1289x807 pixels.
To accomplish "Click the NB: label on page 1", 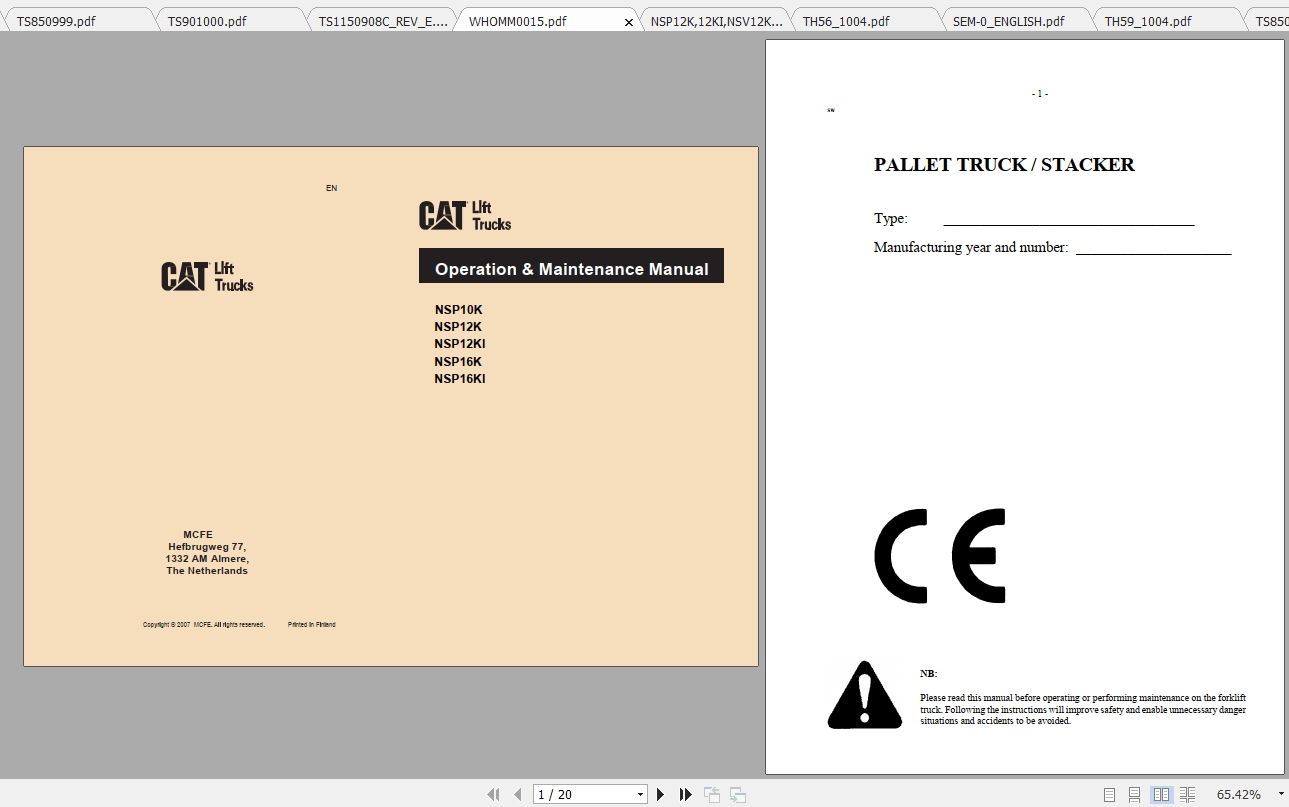I will pos(929,674).
